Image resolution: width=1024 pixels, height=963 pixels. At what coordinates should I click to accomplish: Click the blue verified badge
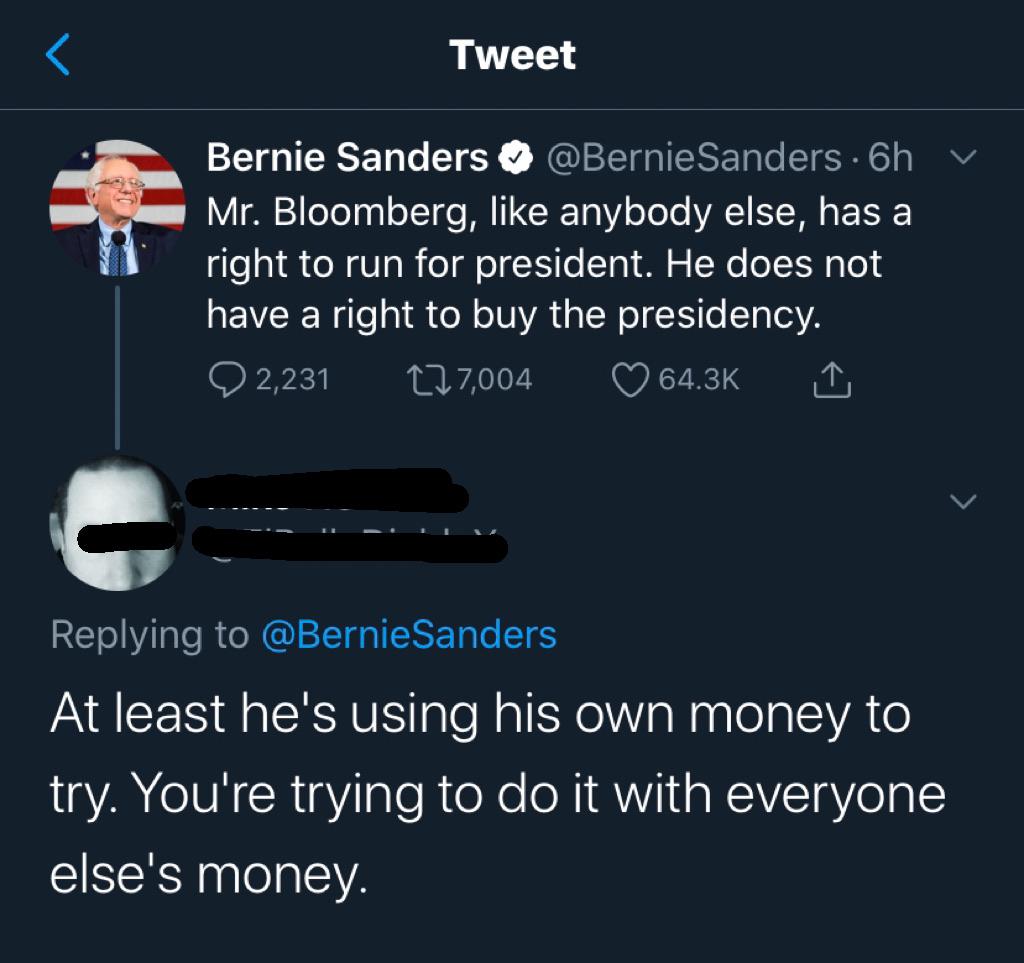tap(513, 158)
